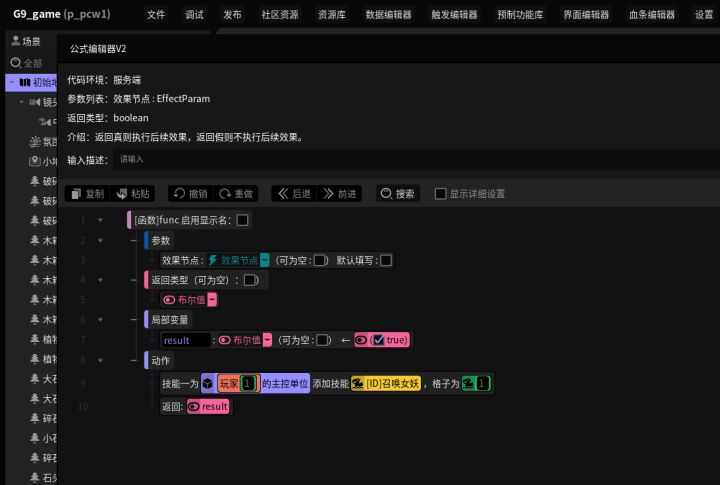Screen dimensions: 720x485
Task: Click the 全部 magnifier search icon
Action: tap(16, 62)
